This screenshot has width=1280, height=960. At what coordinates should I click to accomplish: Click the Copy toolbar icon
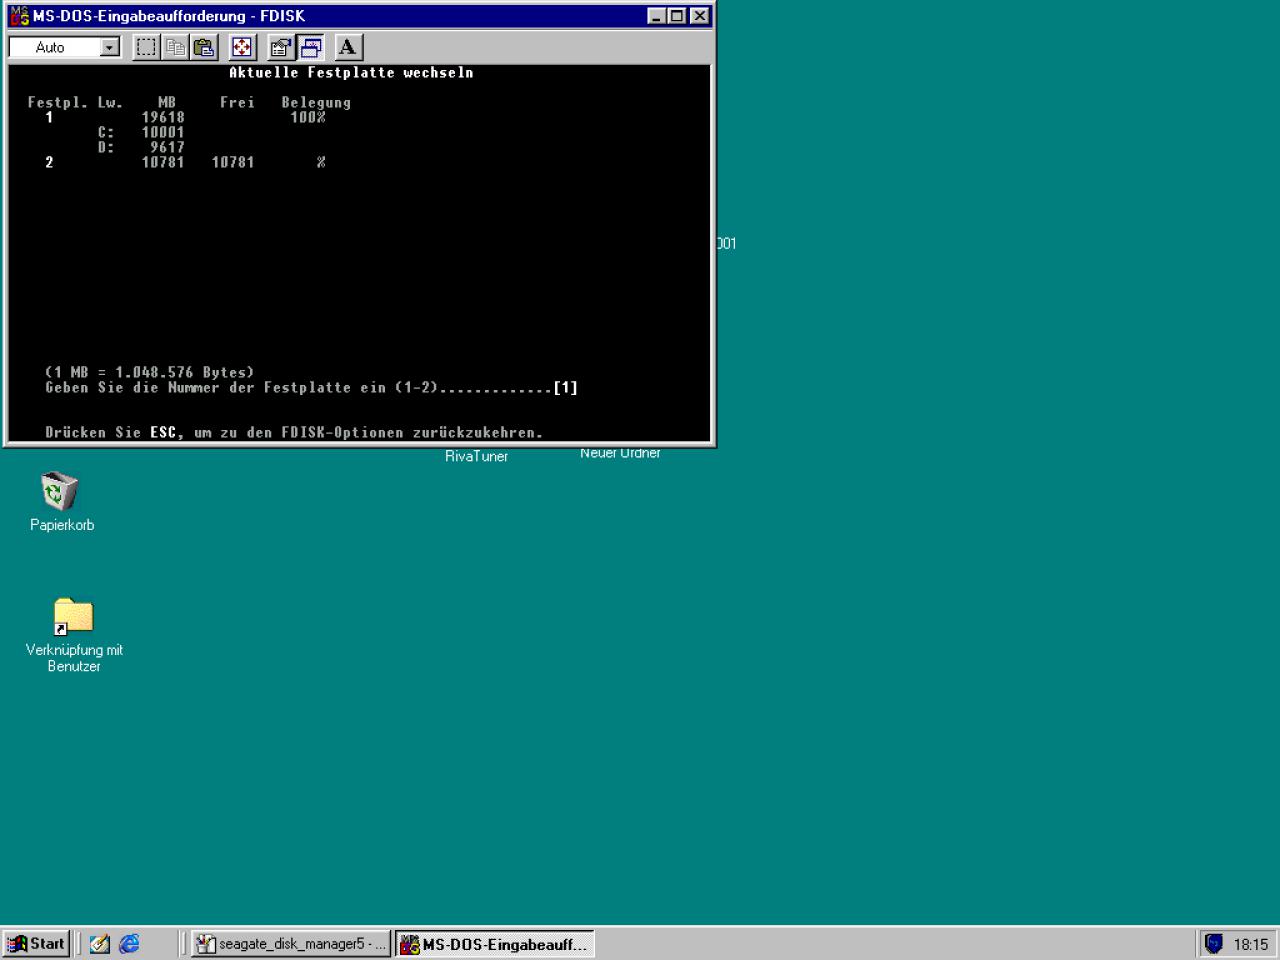click(176, 47)
